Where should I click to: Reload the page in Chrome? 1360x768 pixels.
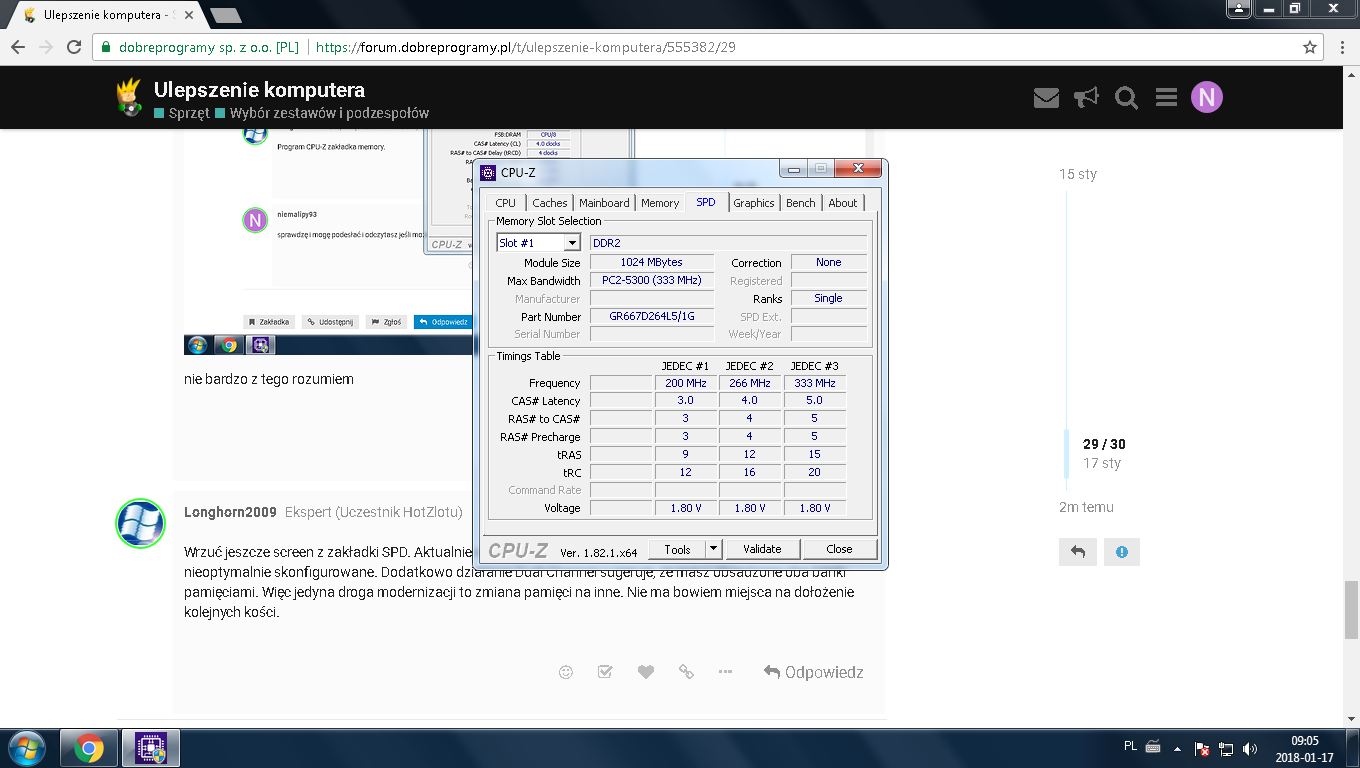tap(74, 47)
